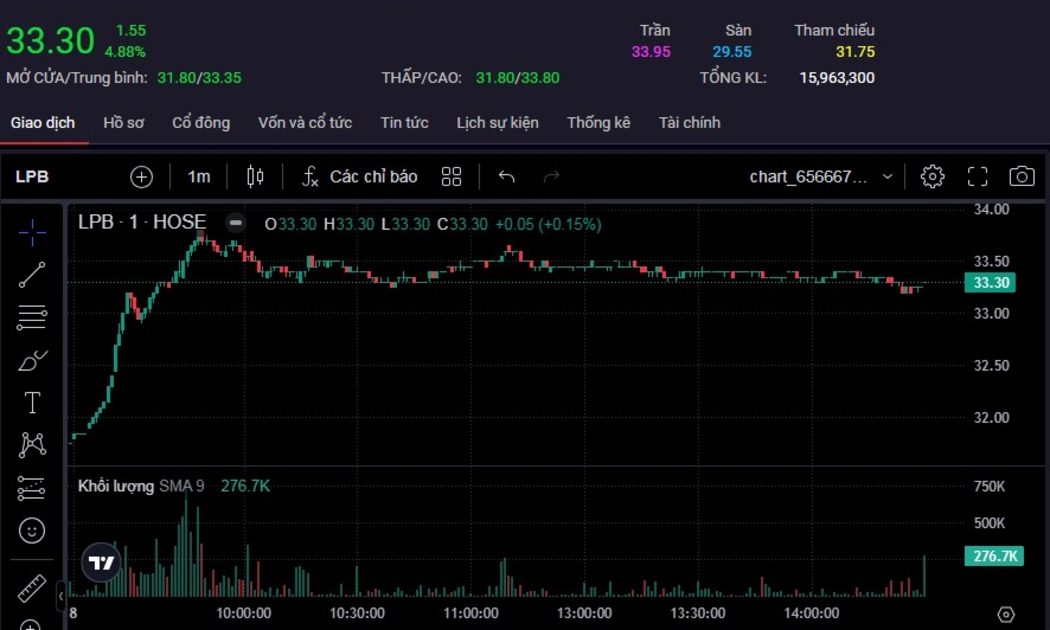Switch to the Hồ sơ tab
This screenshot has width=1050, height=630.
pos(124,123)
